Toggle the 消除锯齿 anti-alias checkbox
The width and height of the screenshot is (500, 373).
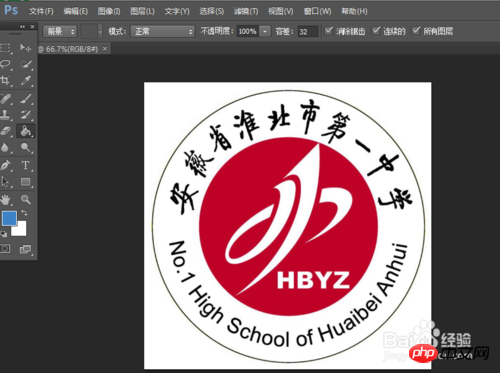click(x=329, y=31)
